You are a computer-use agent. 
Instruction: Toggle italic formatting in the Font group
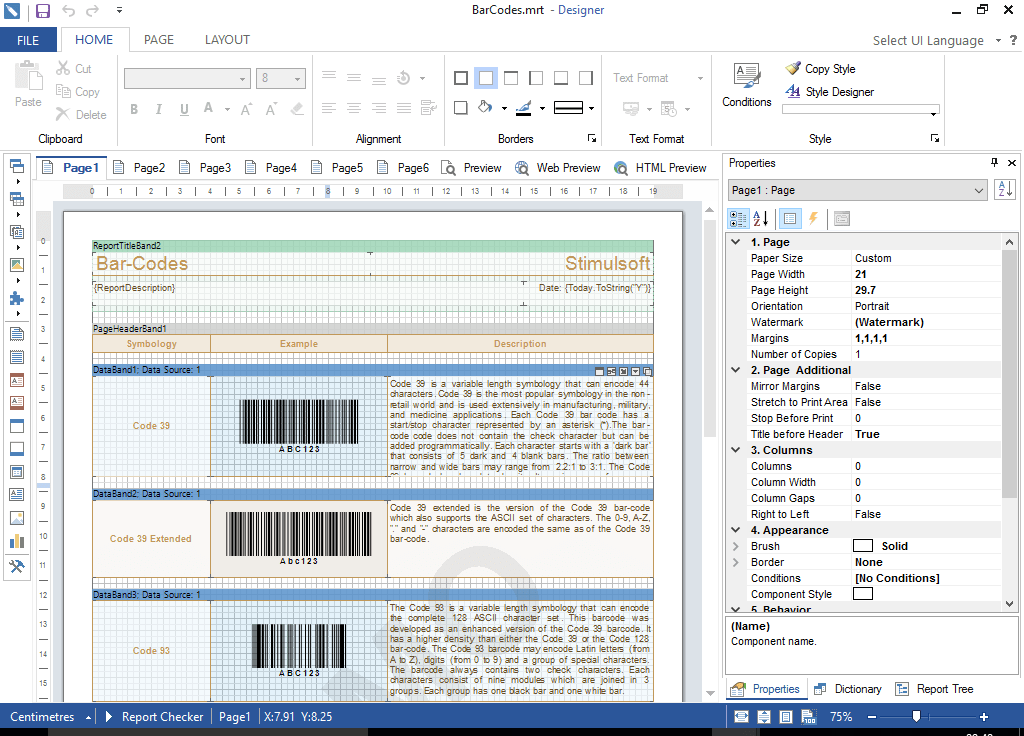pos(157,109)
